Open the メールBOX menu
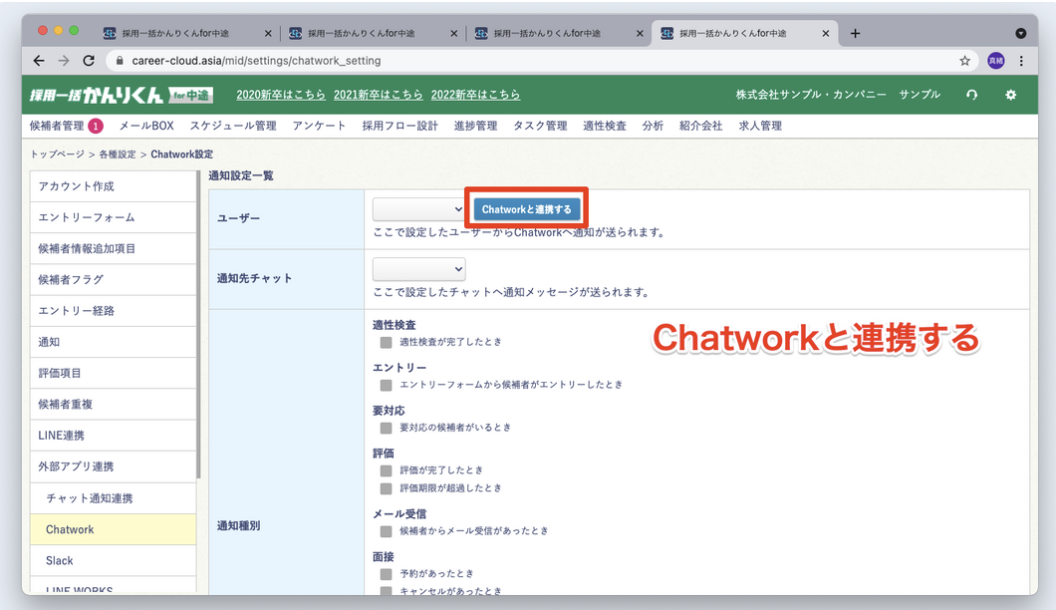This screenshot has height=610, width=1056. tap(146, 126)
